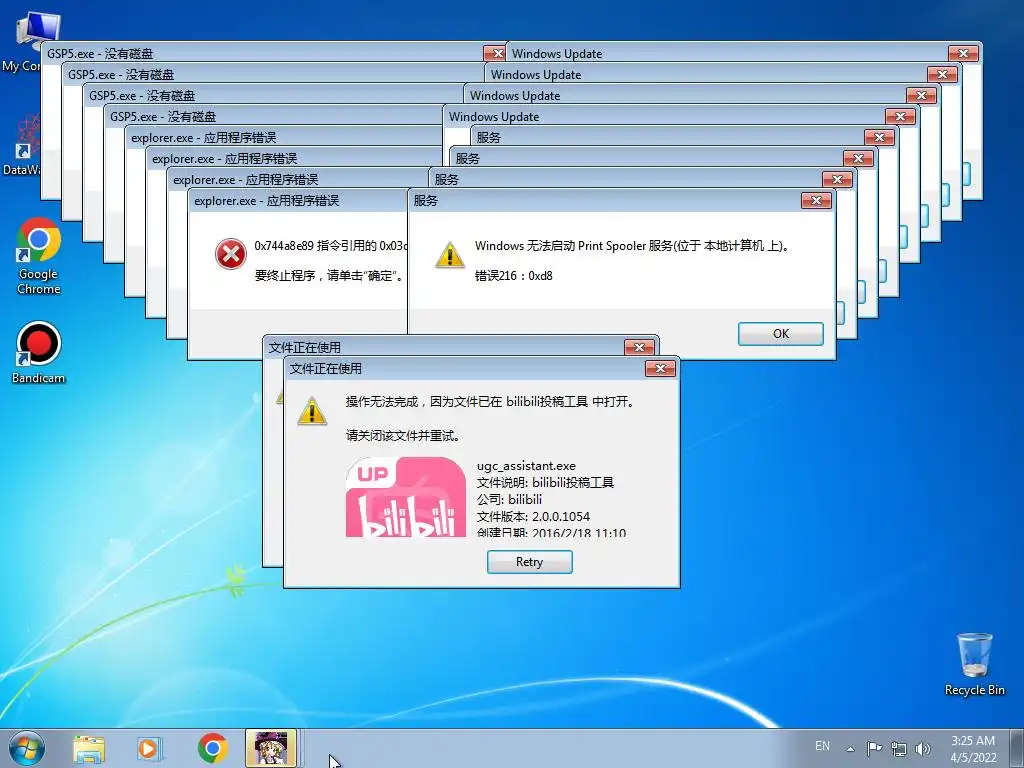Click the warning icon in file-in-use dialog
This screenshot has width=1024, height=768.
pyautogui.click(x=312, y=411)
